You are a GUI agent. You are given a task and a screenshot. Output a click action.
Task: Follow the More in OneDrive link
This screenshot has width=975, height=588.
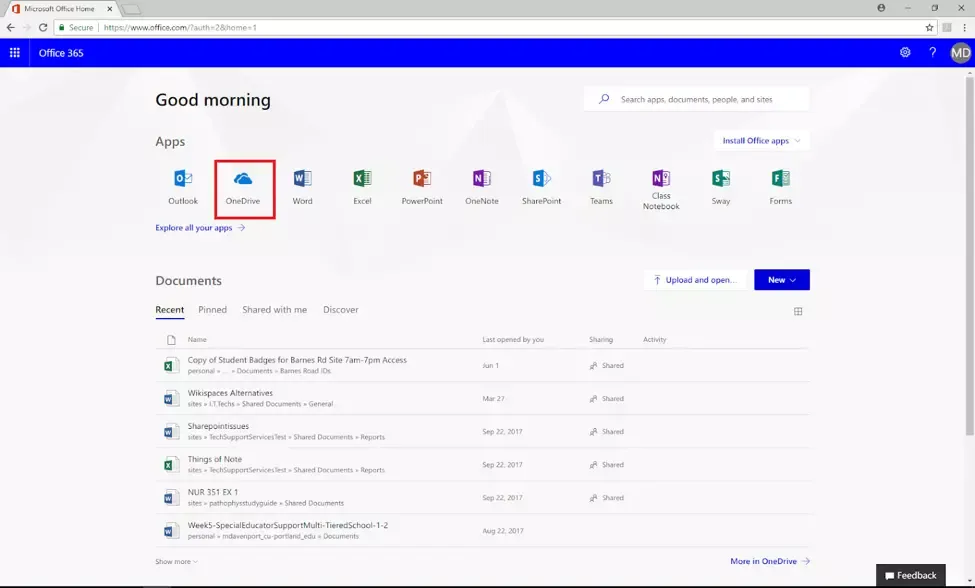tap(770, 561)
